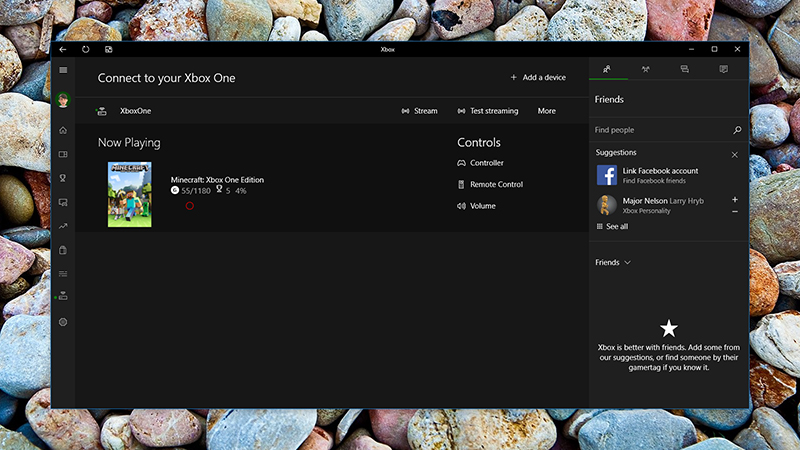Minimize the Xbox window
The width and height of the screenshot is (800, 450).
[x=691, y=49]
